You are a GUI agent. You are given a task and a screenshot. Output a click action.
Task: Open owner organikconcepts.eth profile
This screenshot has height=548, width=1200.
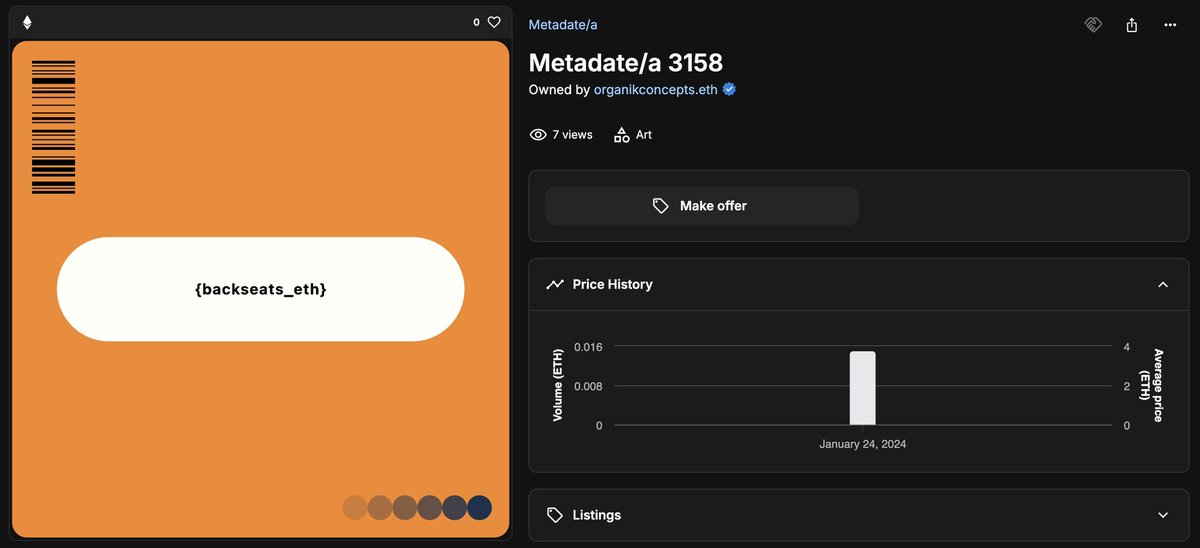[656, 89]
